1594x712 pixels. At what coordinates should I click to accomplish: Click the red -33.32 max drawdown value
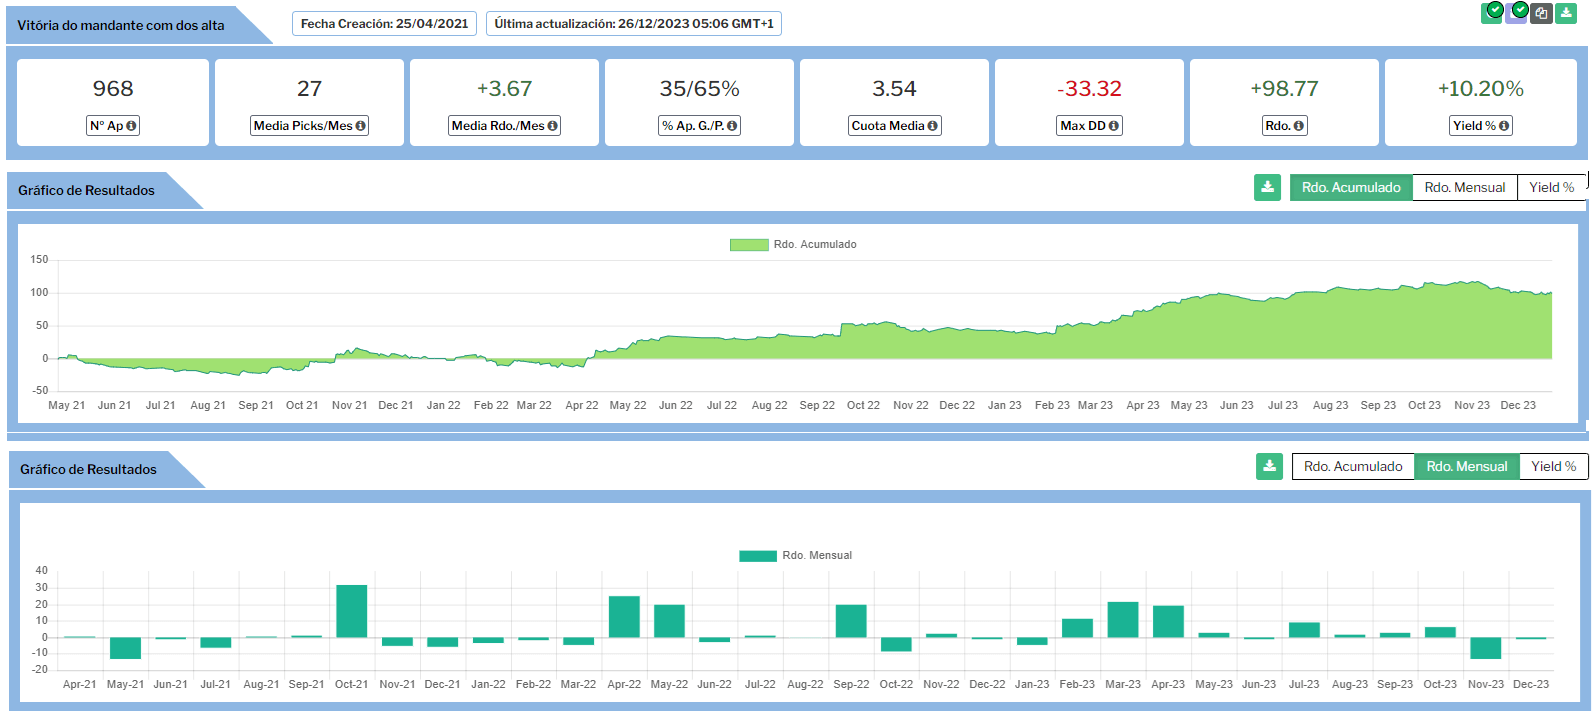[1090, 89]
